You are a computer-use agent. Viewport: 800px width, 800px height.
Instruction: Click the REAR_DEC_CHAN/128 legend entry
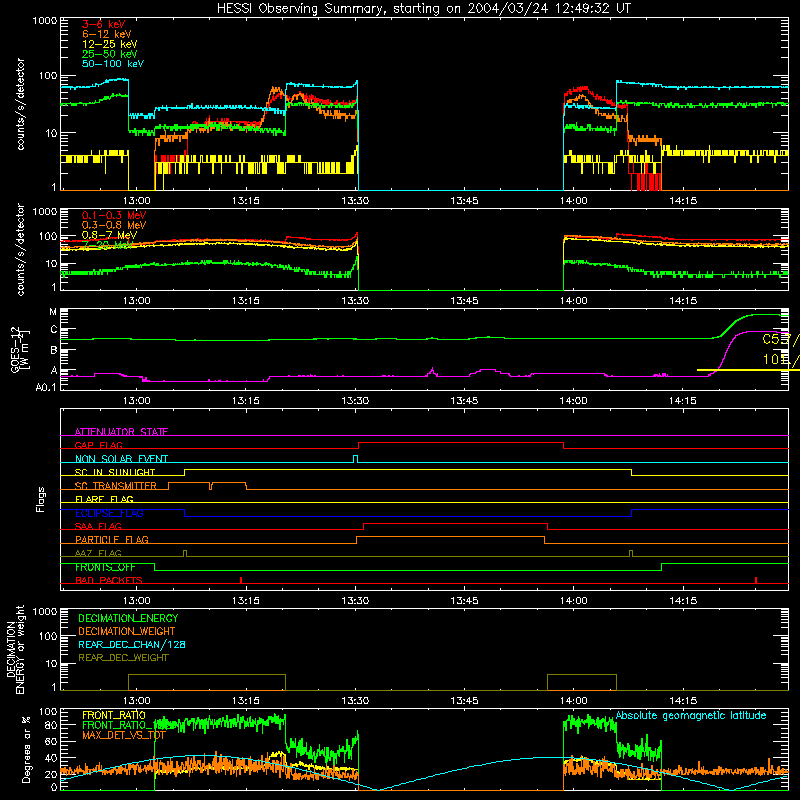tap(132, 644)
